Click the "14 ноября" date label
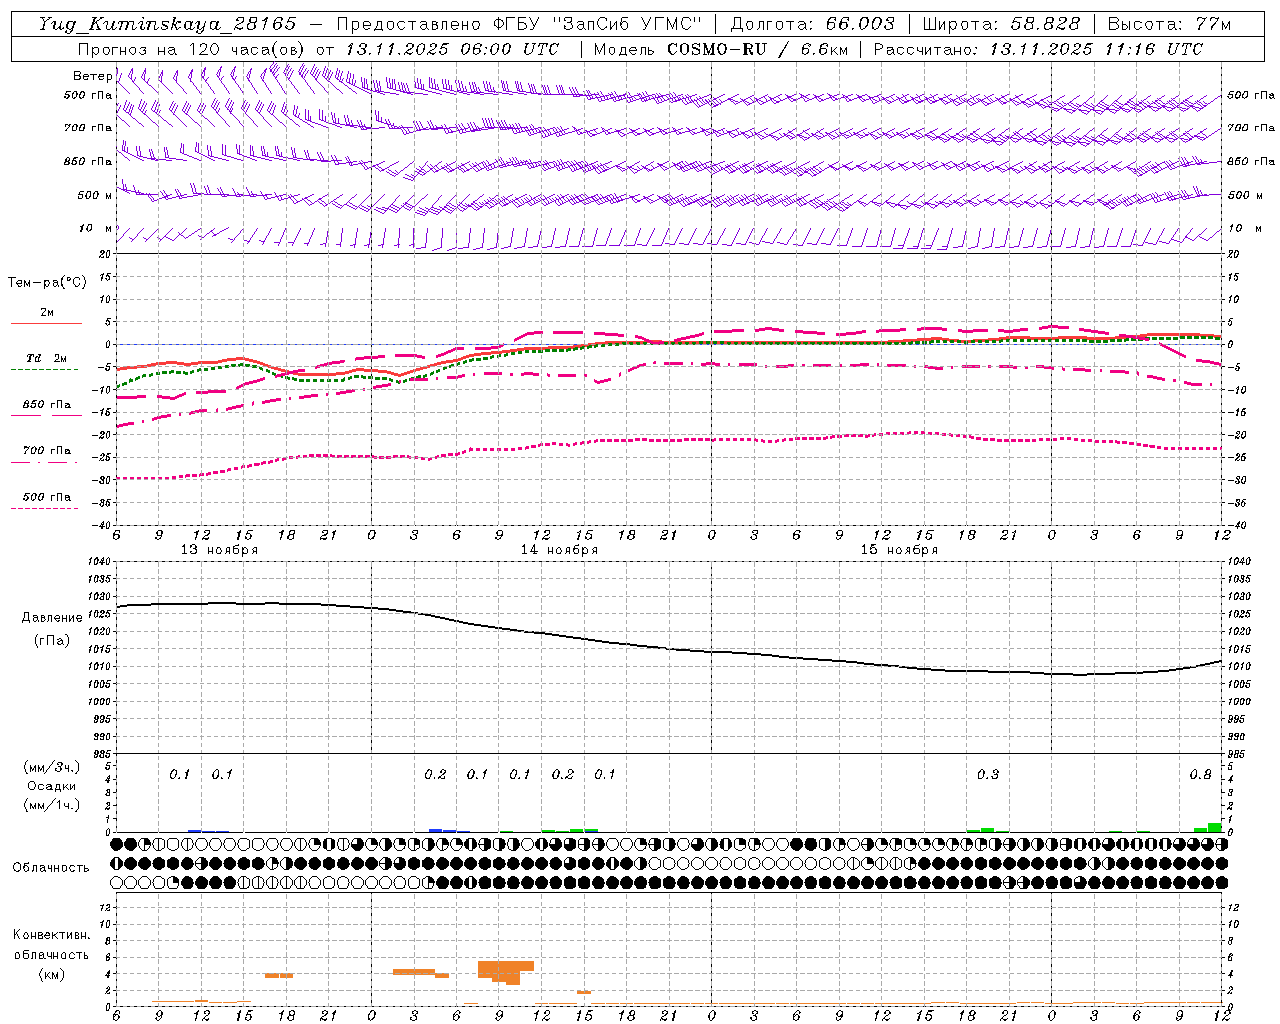Viewport: 1280px width, 1024px height. (x=559, y=550)
